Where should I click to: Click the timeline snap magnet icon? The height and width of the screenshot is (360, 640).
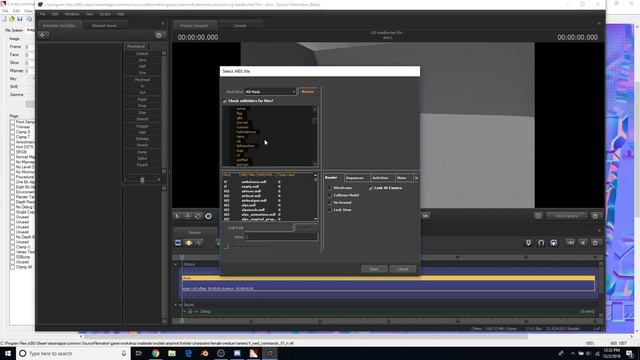541,243
